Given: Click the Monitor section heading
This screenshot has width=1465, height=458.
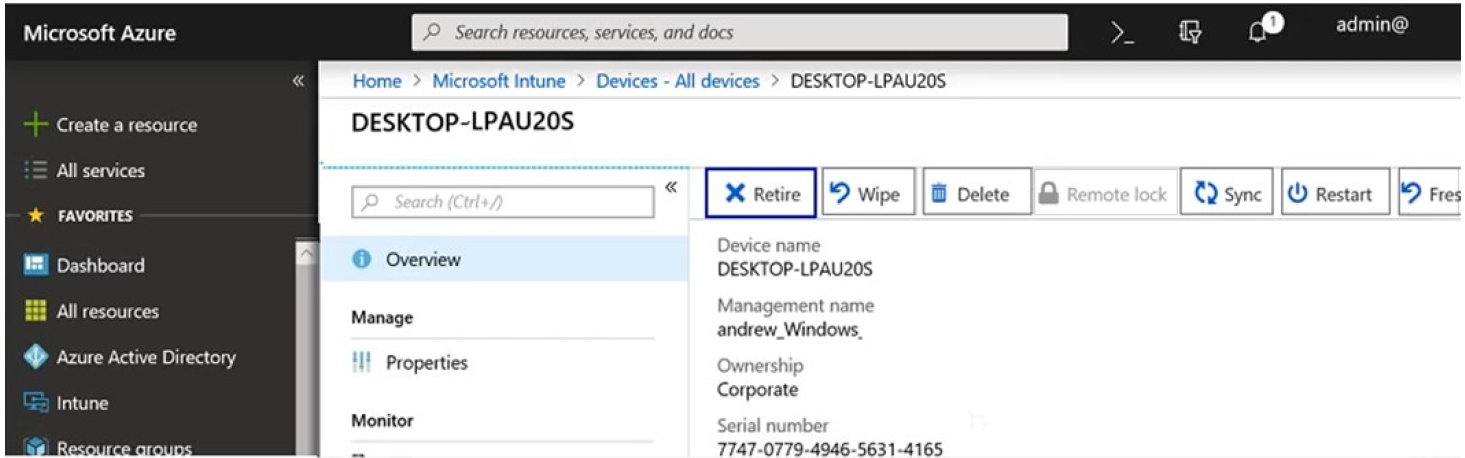Looking at the screenshot, I should [x=382, y=421].
